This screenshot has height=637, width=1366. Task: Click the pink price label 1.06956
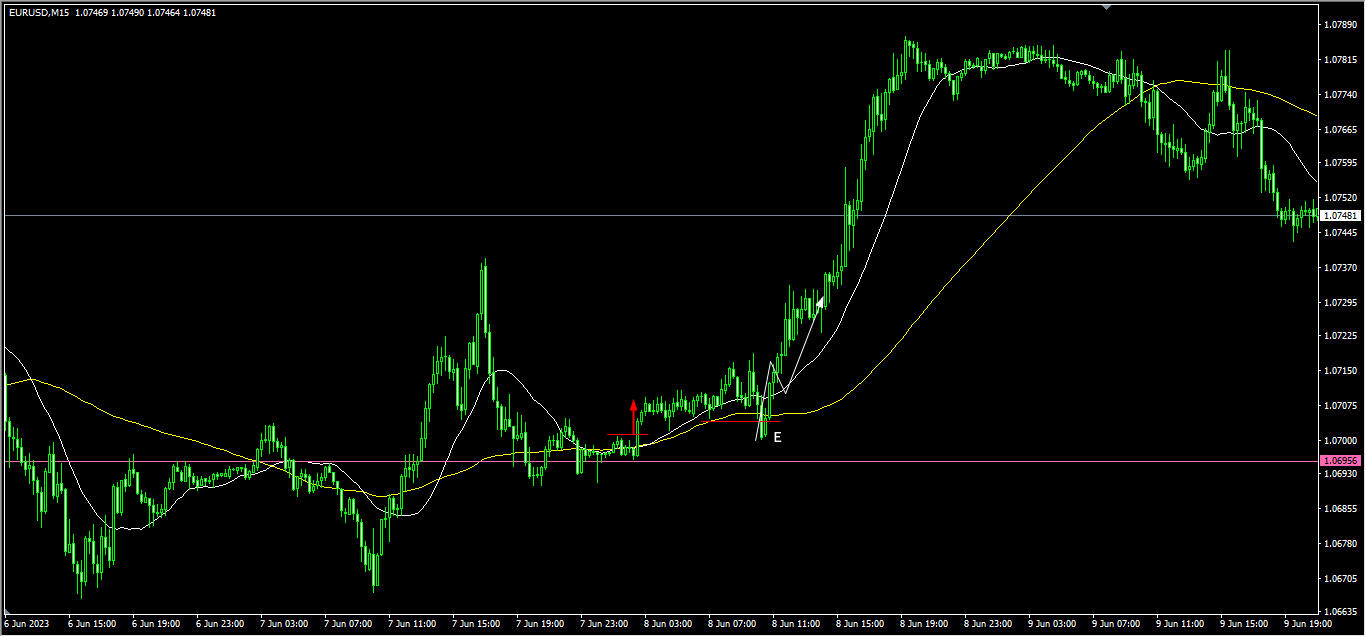(1340, 461)
